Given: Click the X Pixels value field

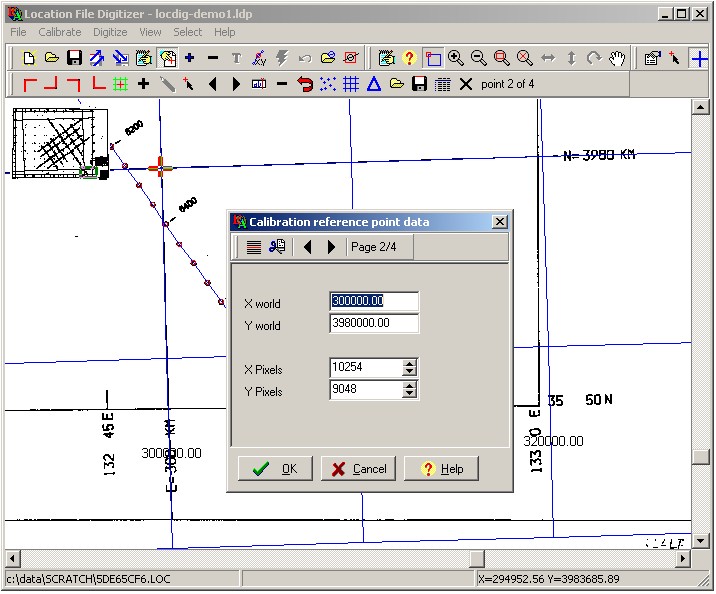Looking at the screenshot, I should coord(366,367).
